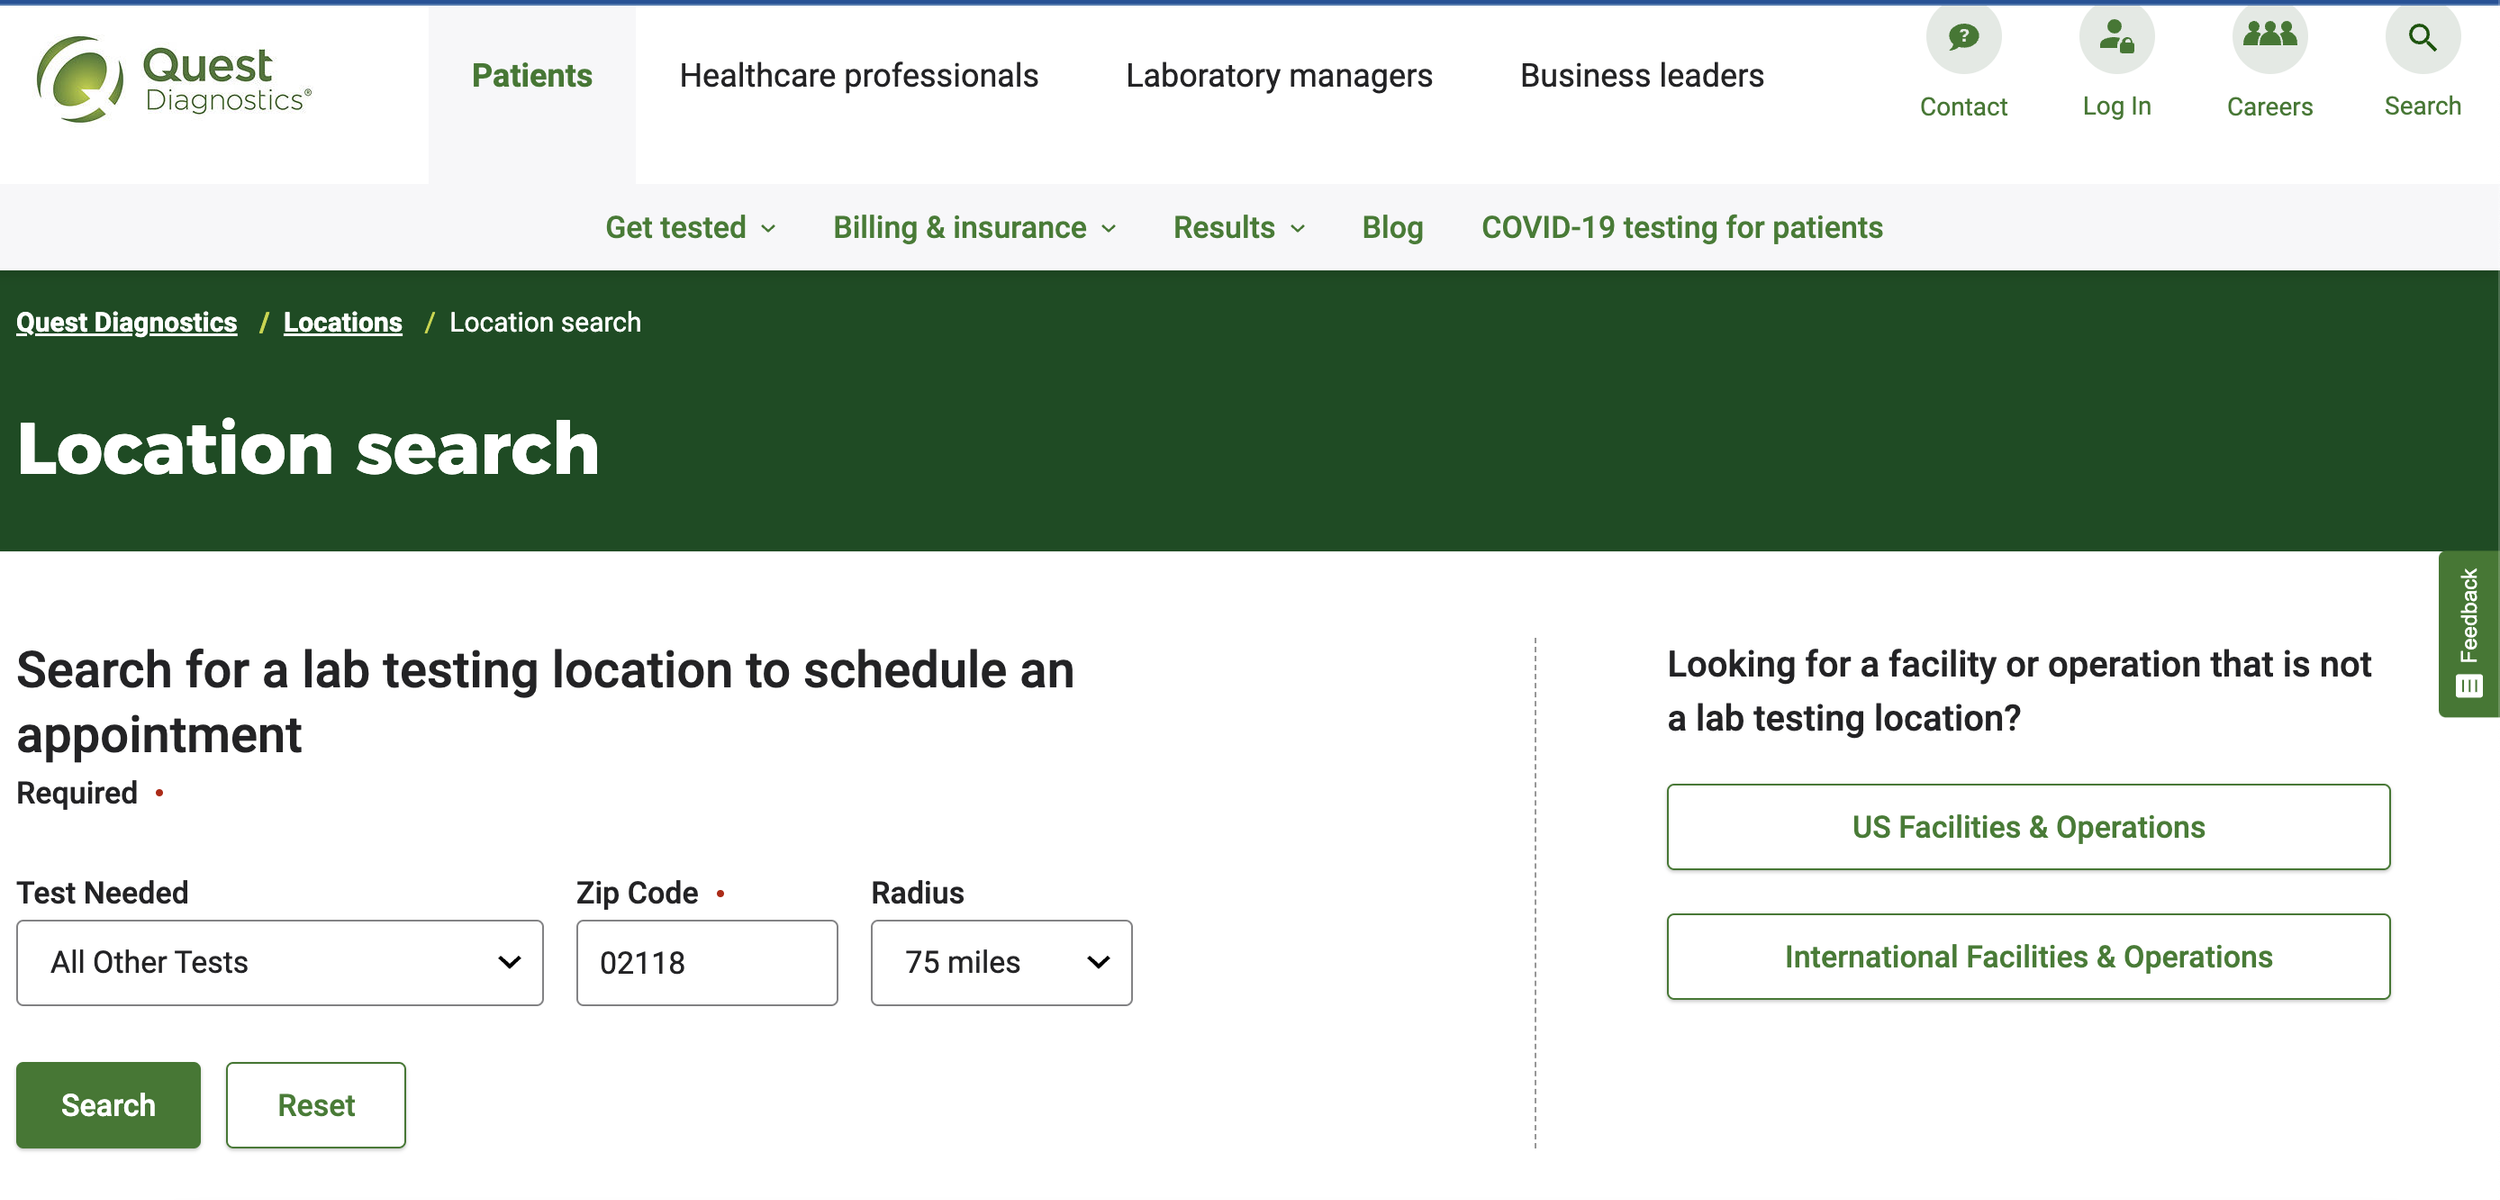
Task: Expand the Billing & insurance menu
Action: click(974, 228)
